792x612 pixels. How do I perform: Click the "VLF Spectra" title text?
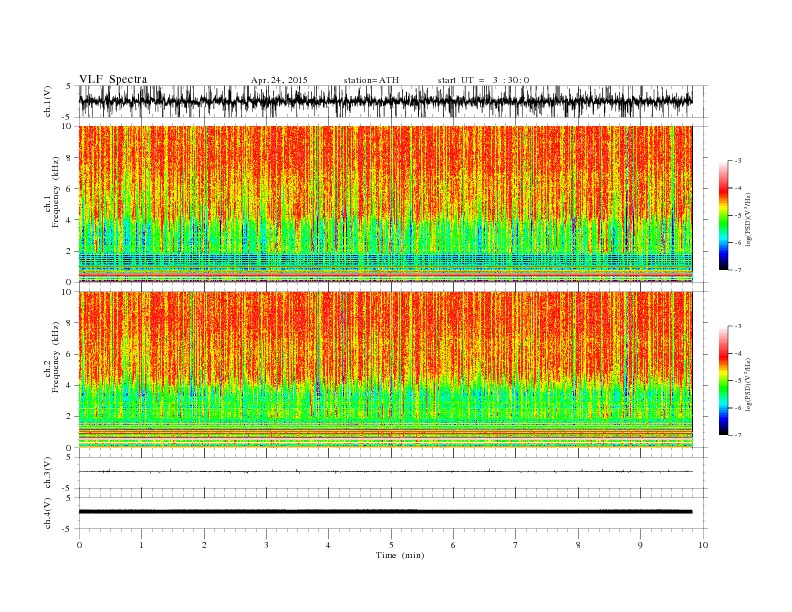pyautogui.click(x=113, y=79)
